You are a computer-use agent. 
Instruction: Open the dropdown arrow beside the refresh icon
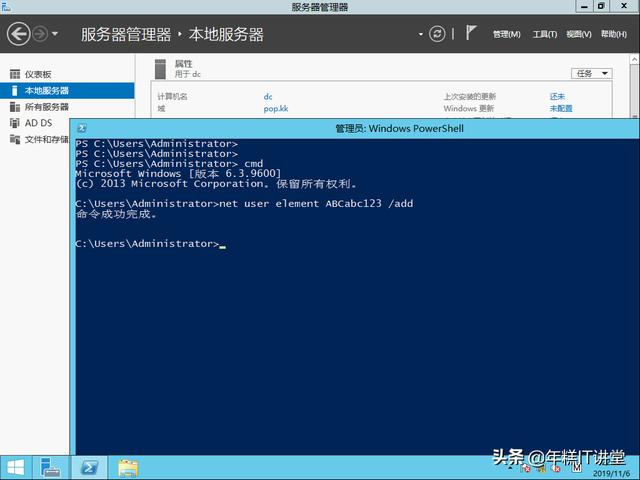click(420, 34)
